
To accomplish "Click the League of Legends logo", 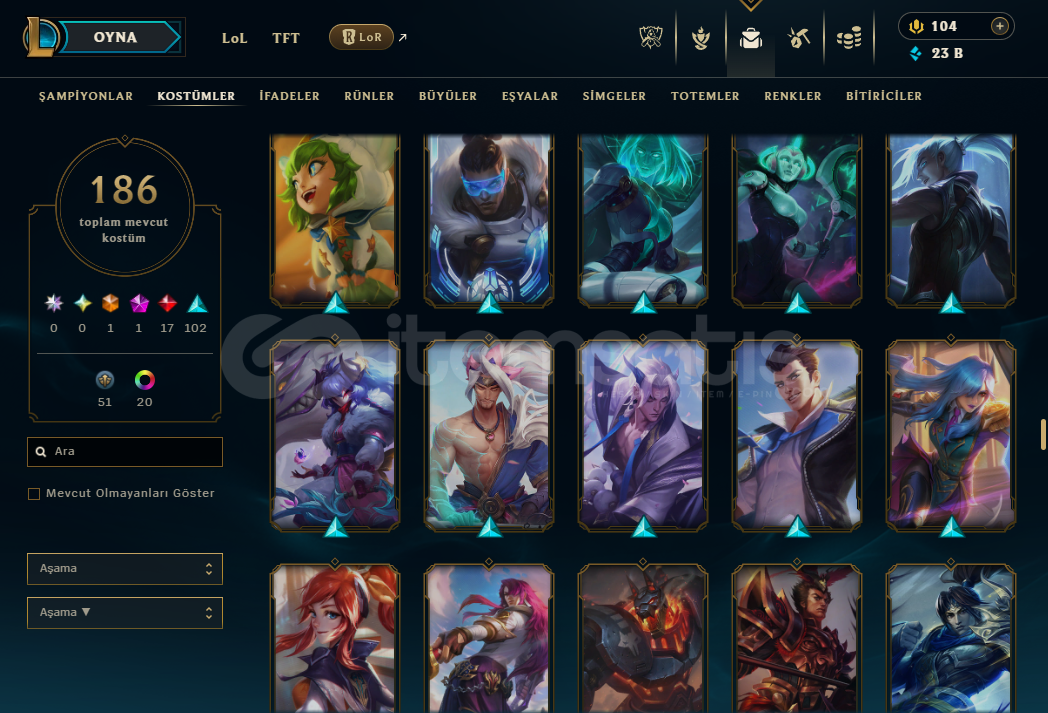I will point(40,37).
